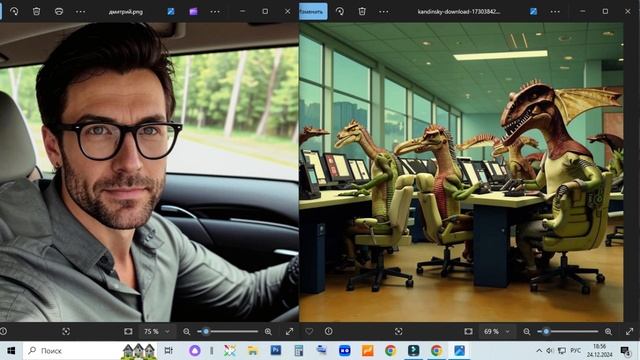The image size is (640, 360).
Task: Enter fullscreen for kandinsky window
Action: click(x=630, y=331)
